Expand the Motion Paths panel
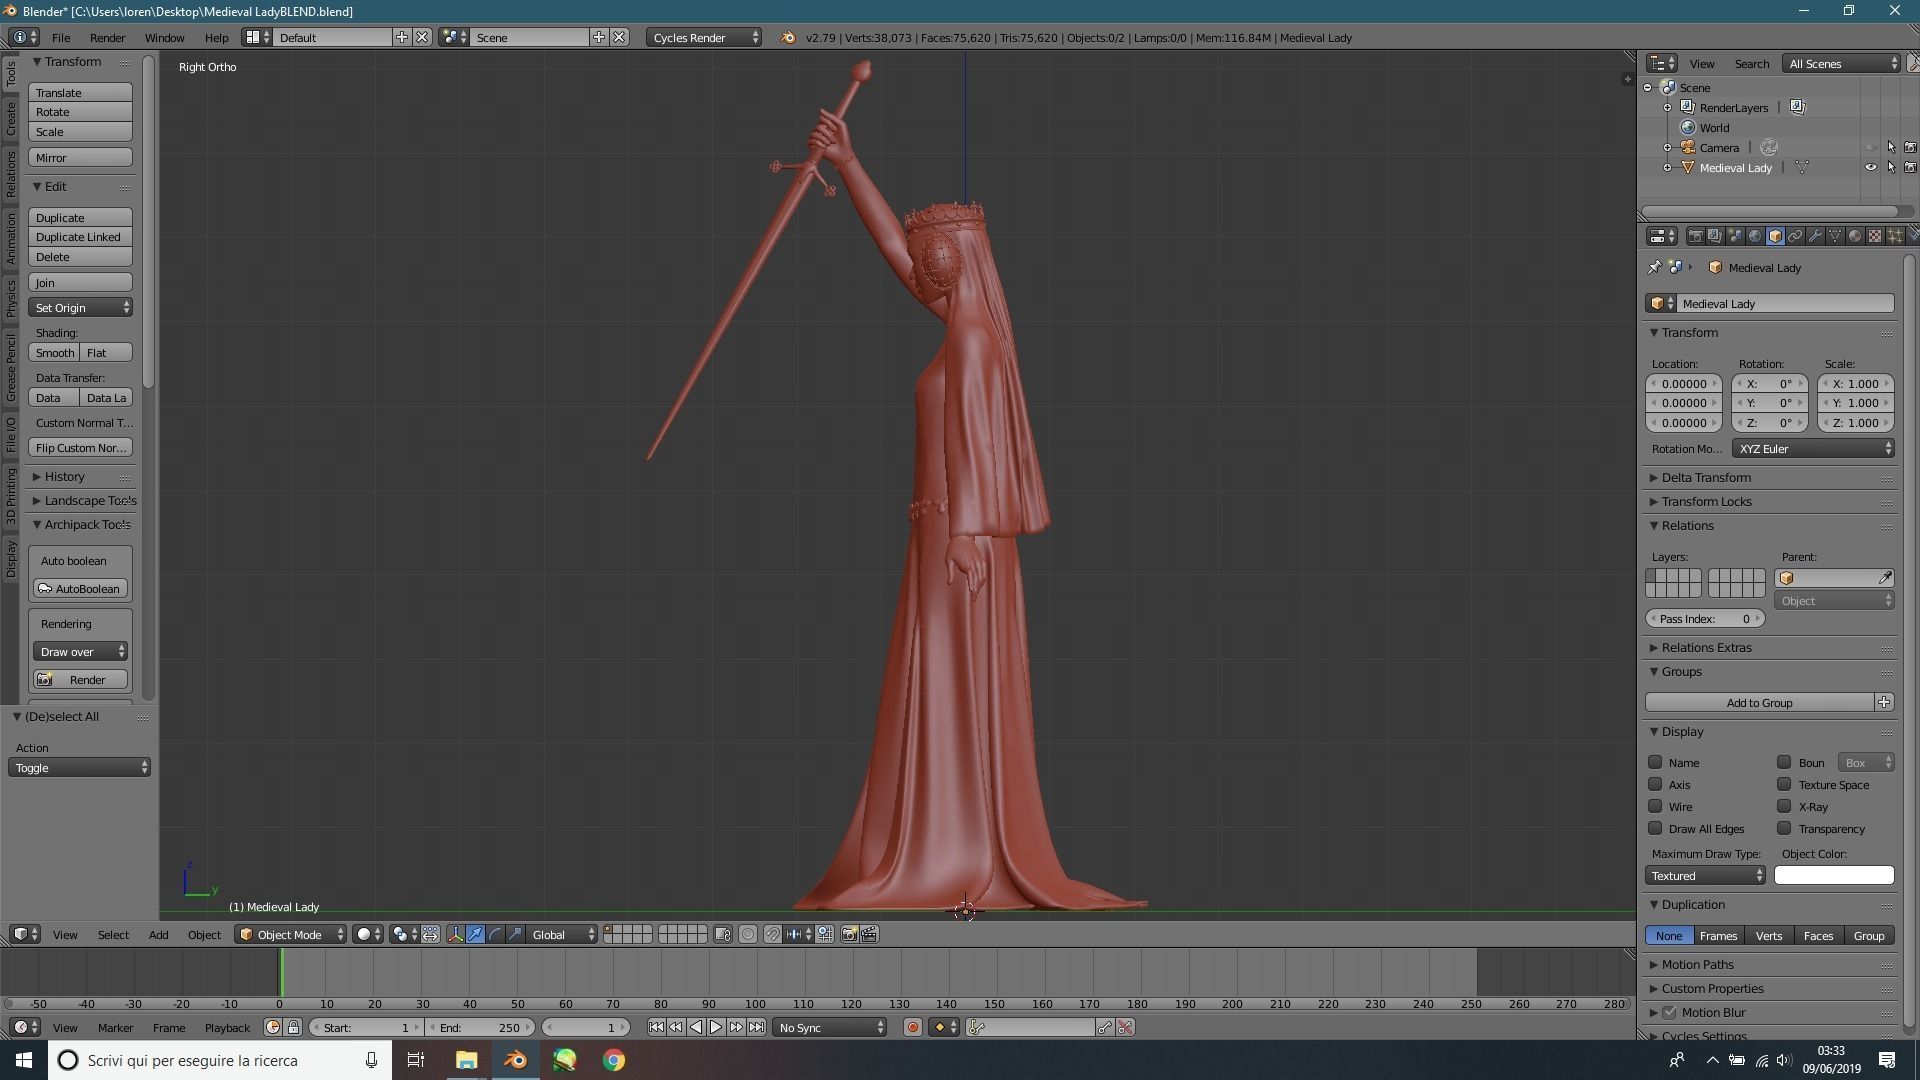This screenshot has width=1920, height=1080. pos(1697,964)
